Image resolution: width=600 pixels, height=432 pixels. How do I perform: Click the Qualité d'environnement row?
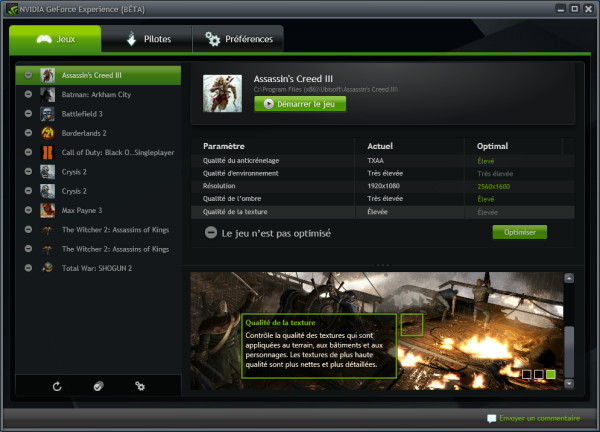coord(383,173)
